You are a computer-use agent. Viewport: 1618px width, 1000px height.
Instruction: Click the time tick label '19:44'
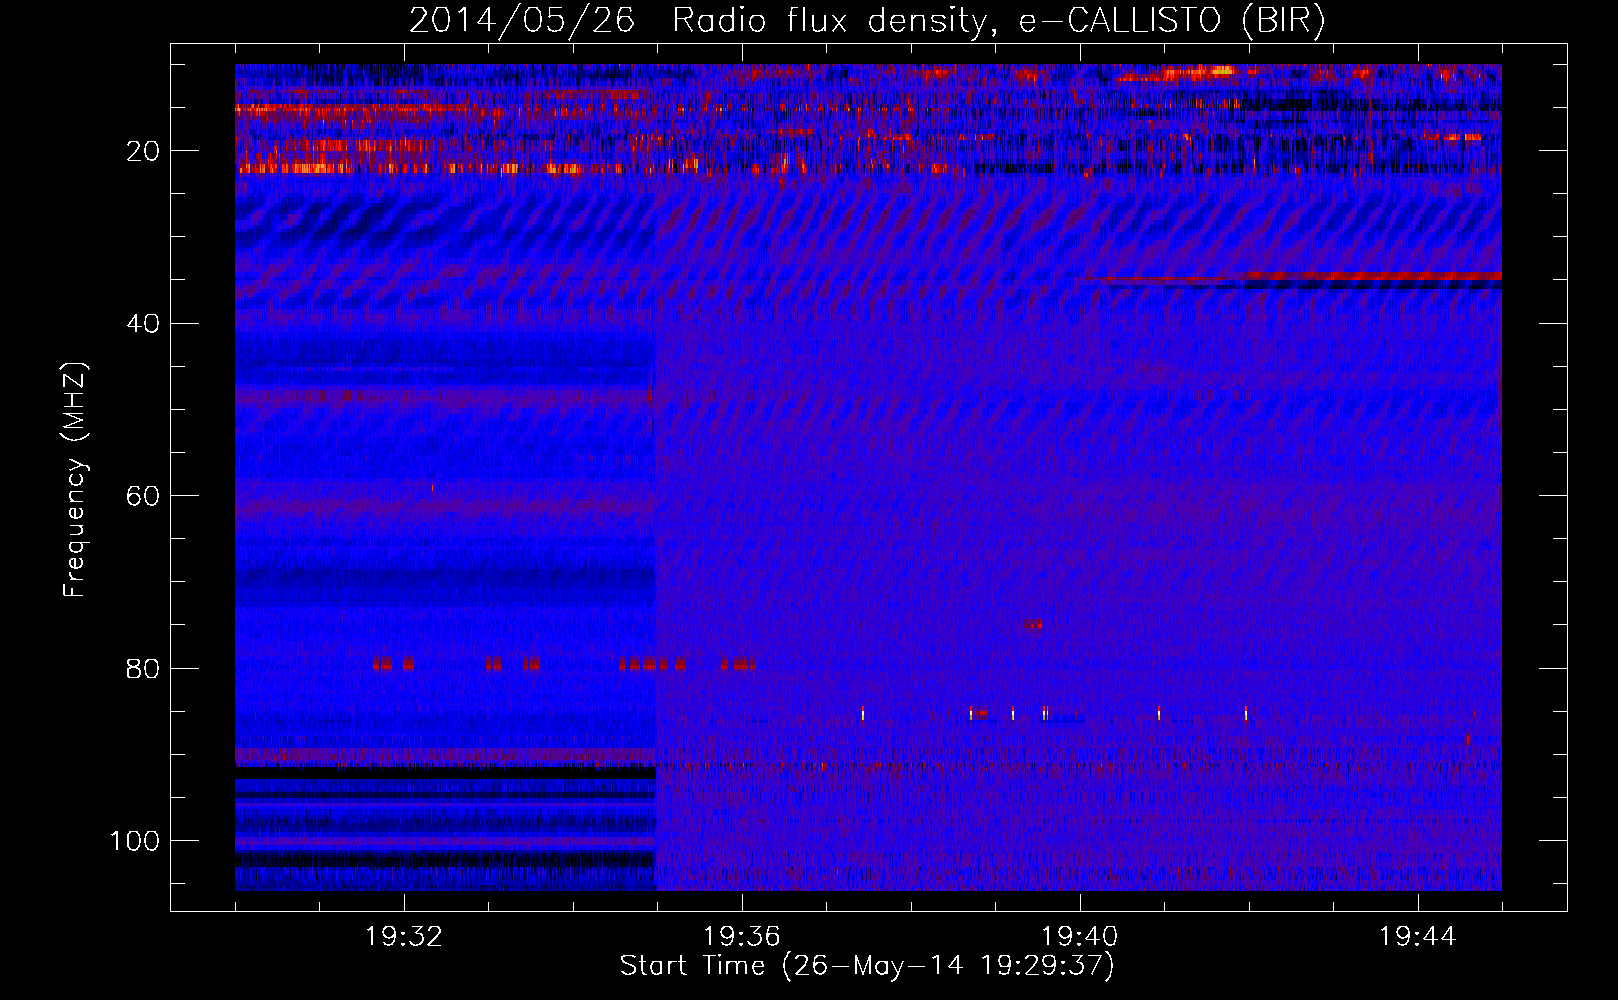pos(1418,937)
